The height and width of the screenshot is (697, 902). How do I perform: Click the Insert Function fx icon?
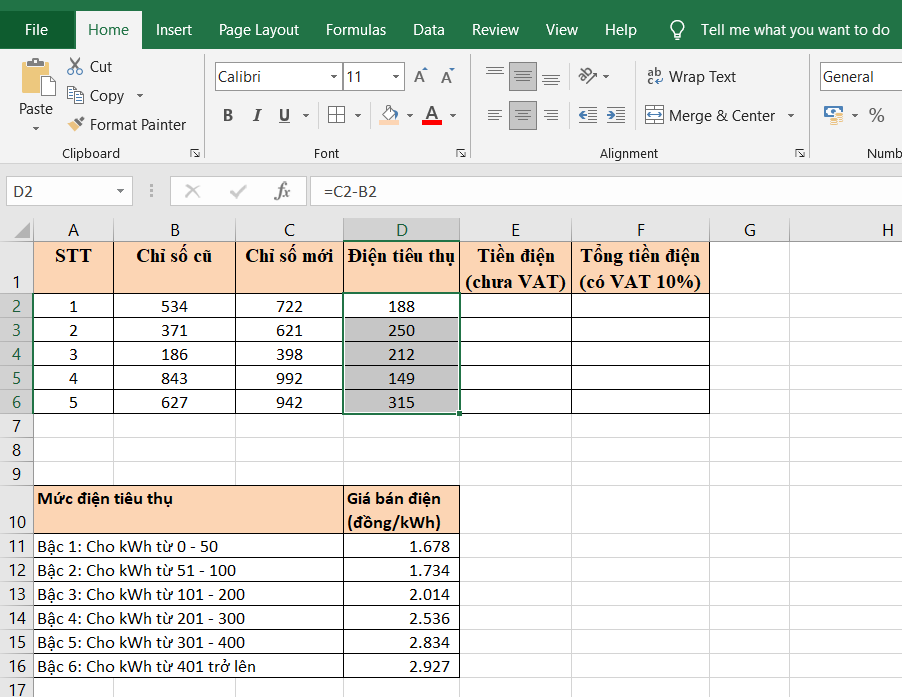[x=283, y=191]
